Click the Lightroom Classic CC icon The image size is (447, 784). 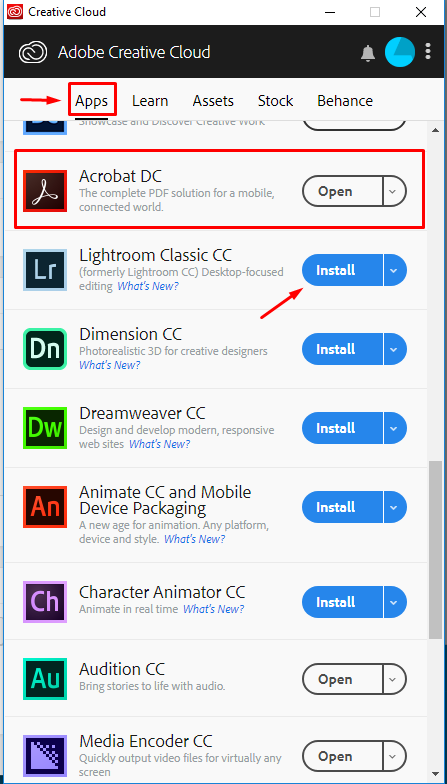tap(45, 270)
